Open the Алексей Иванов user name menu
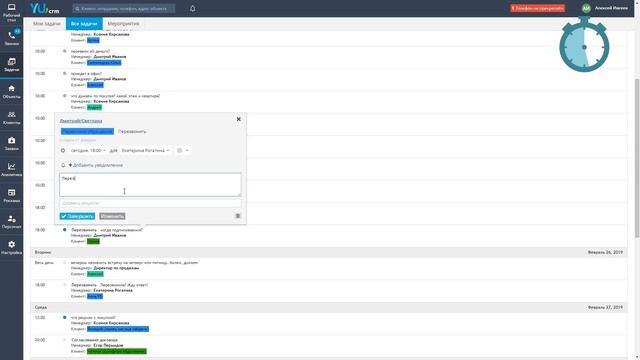Image resolution: width=640 pixels, height=360 pixels. click(x=611, y=8)
